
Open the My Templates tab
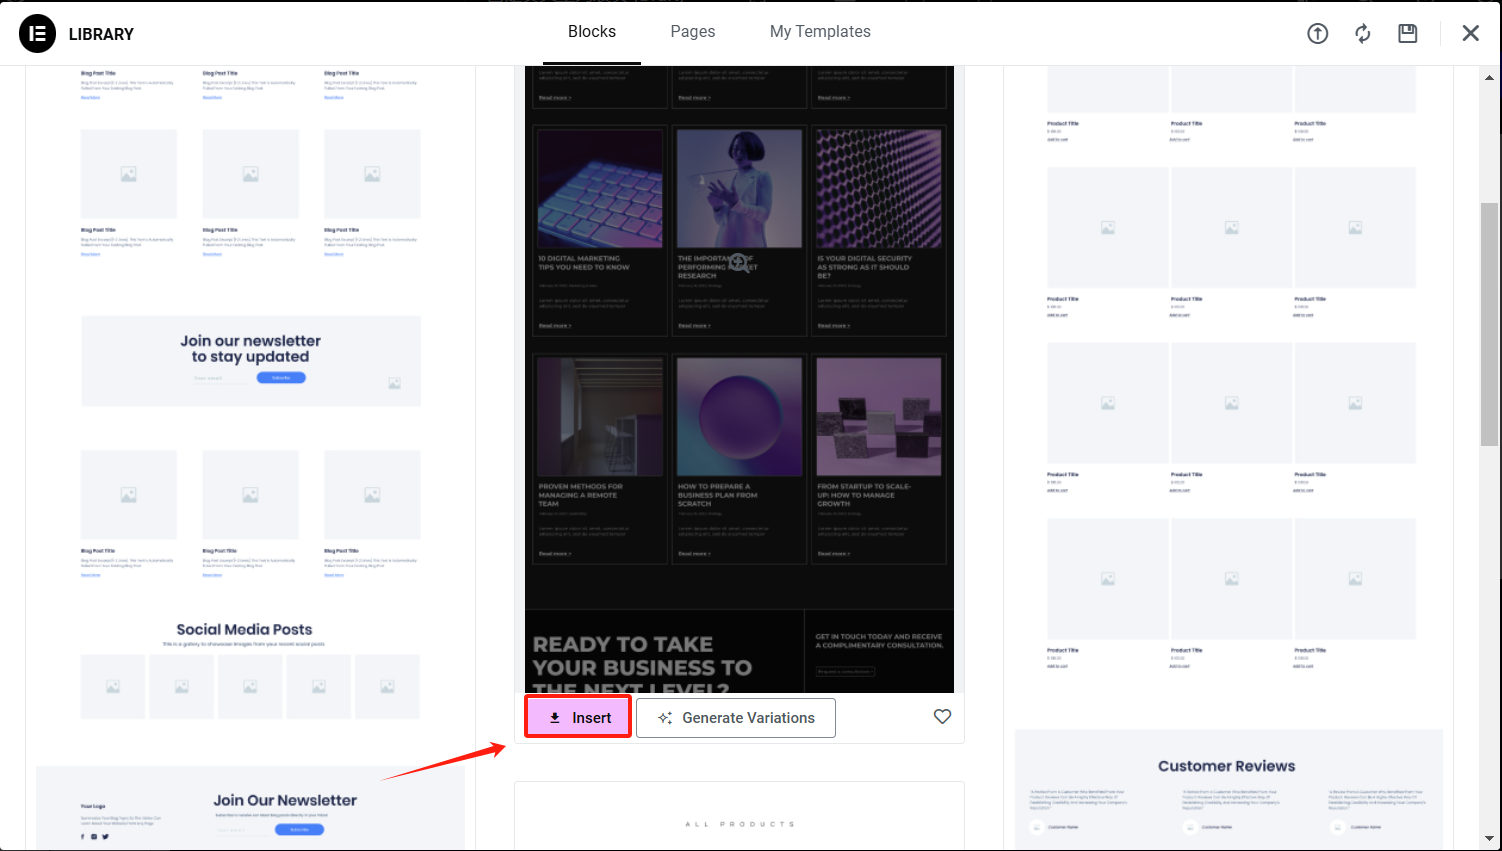pos(819,31)
